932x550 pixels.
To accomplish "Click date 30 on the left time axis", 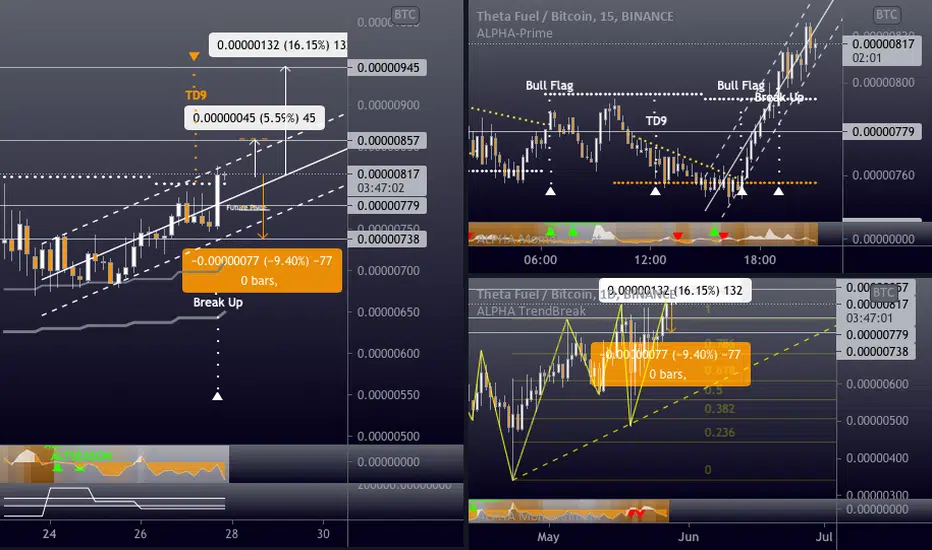I will pyautogui.click(x=323, y=534).
